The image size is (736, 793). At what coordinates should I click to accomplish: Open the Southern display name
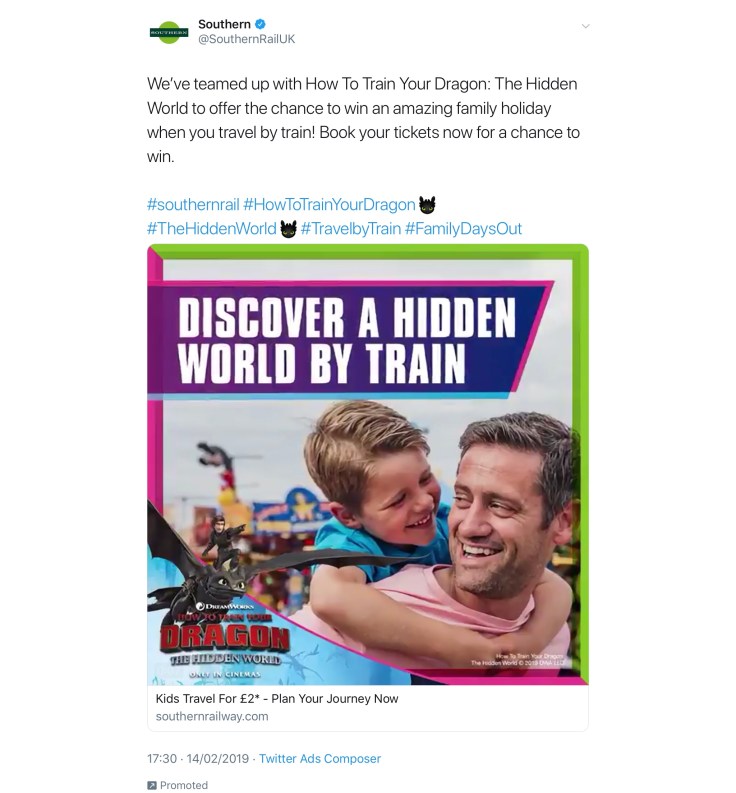point(224,24)
